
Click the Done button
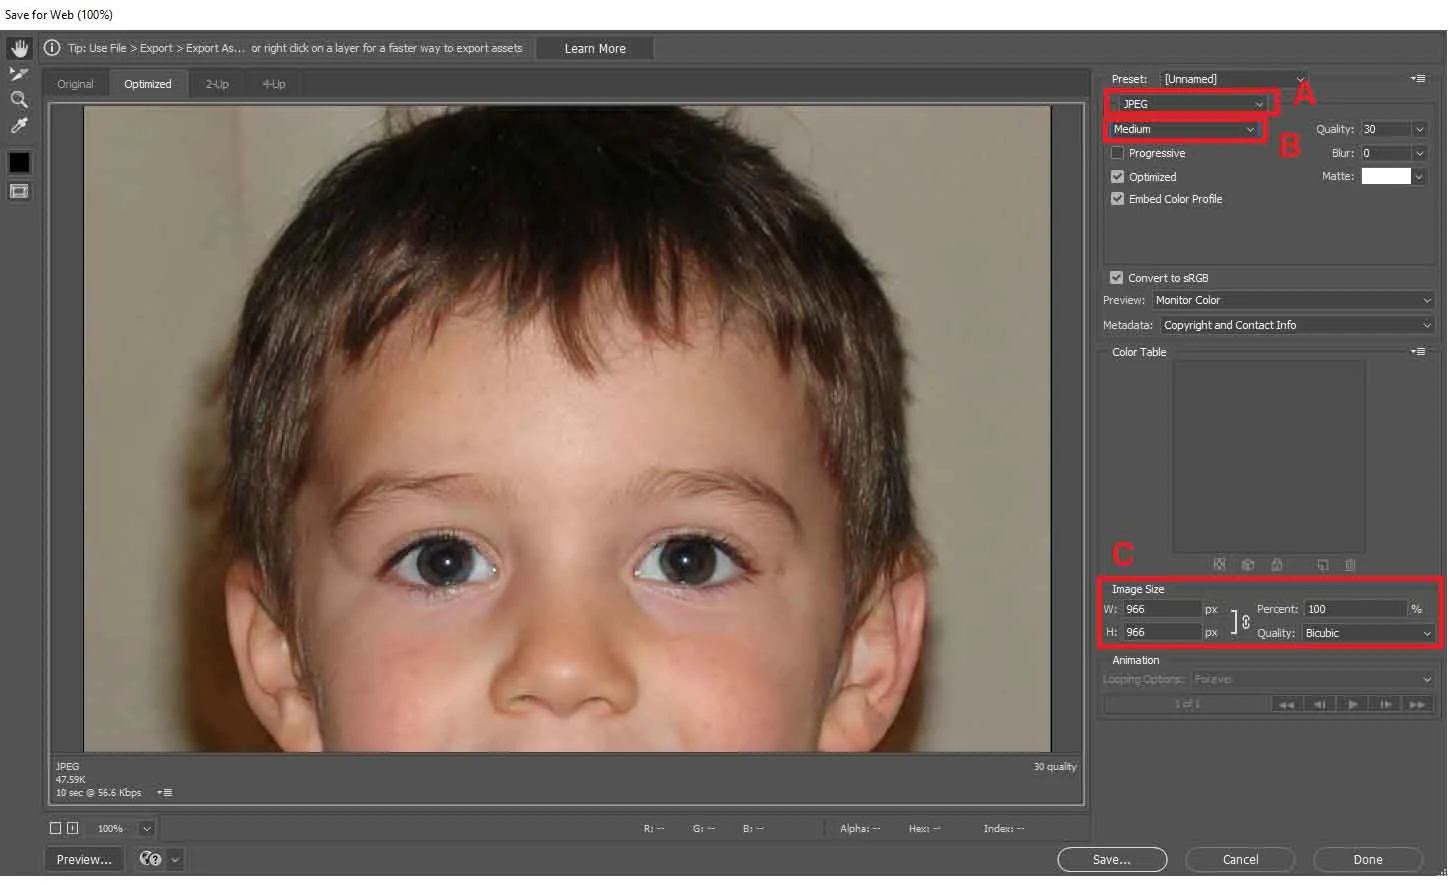(x=1368, y=859)
